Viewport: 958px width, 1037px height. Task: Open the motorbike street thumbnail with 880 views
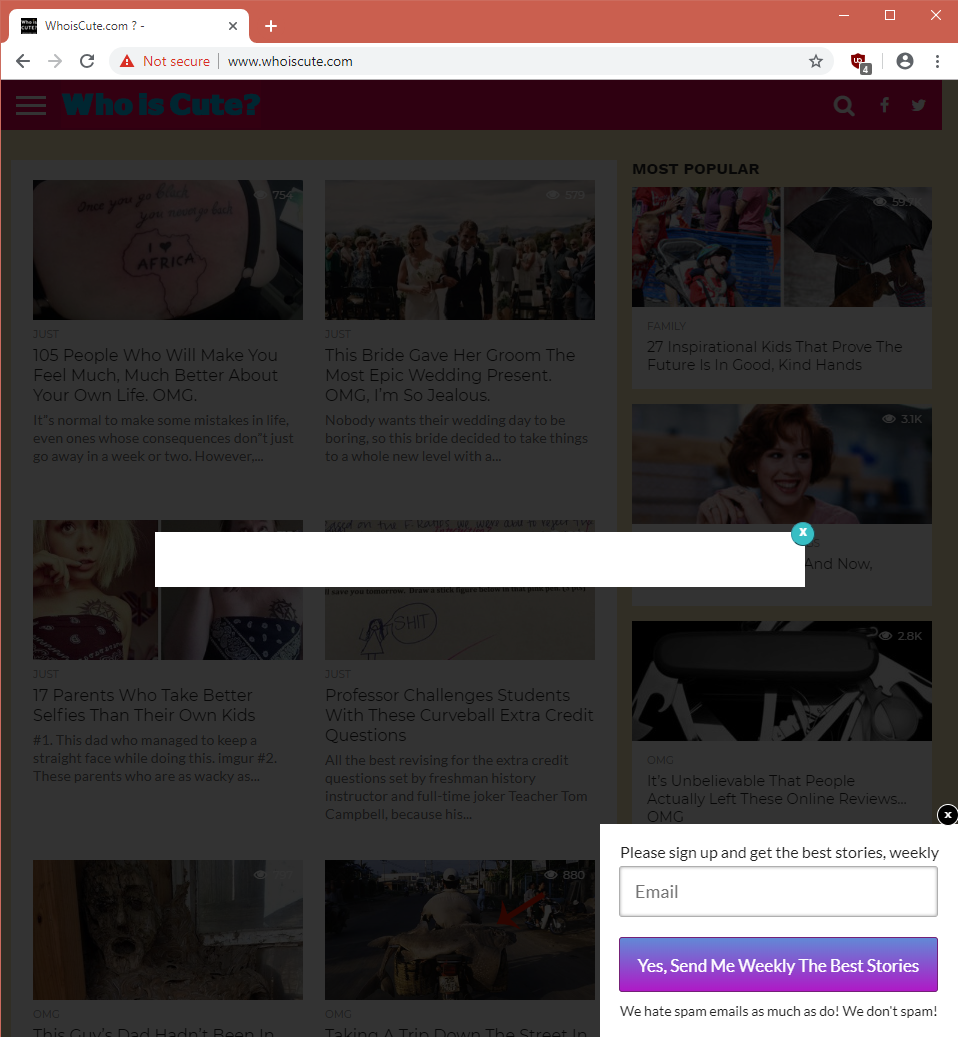coord(459,930)
